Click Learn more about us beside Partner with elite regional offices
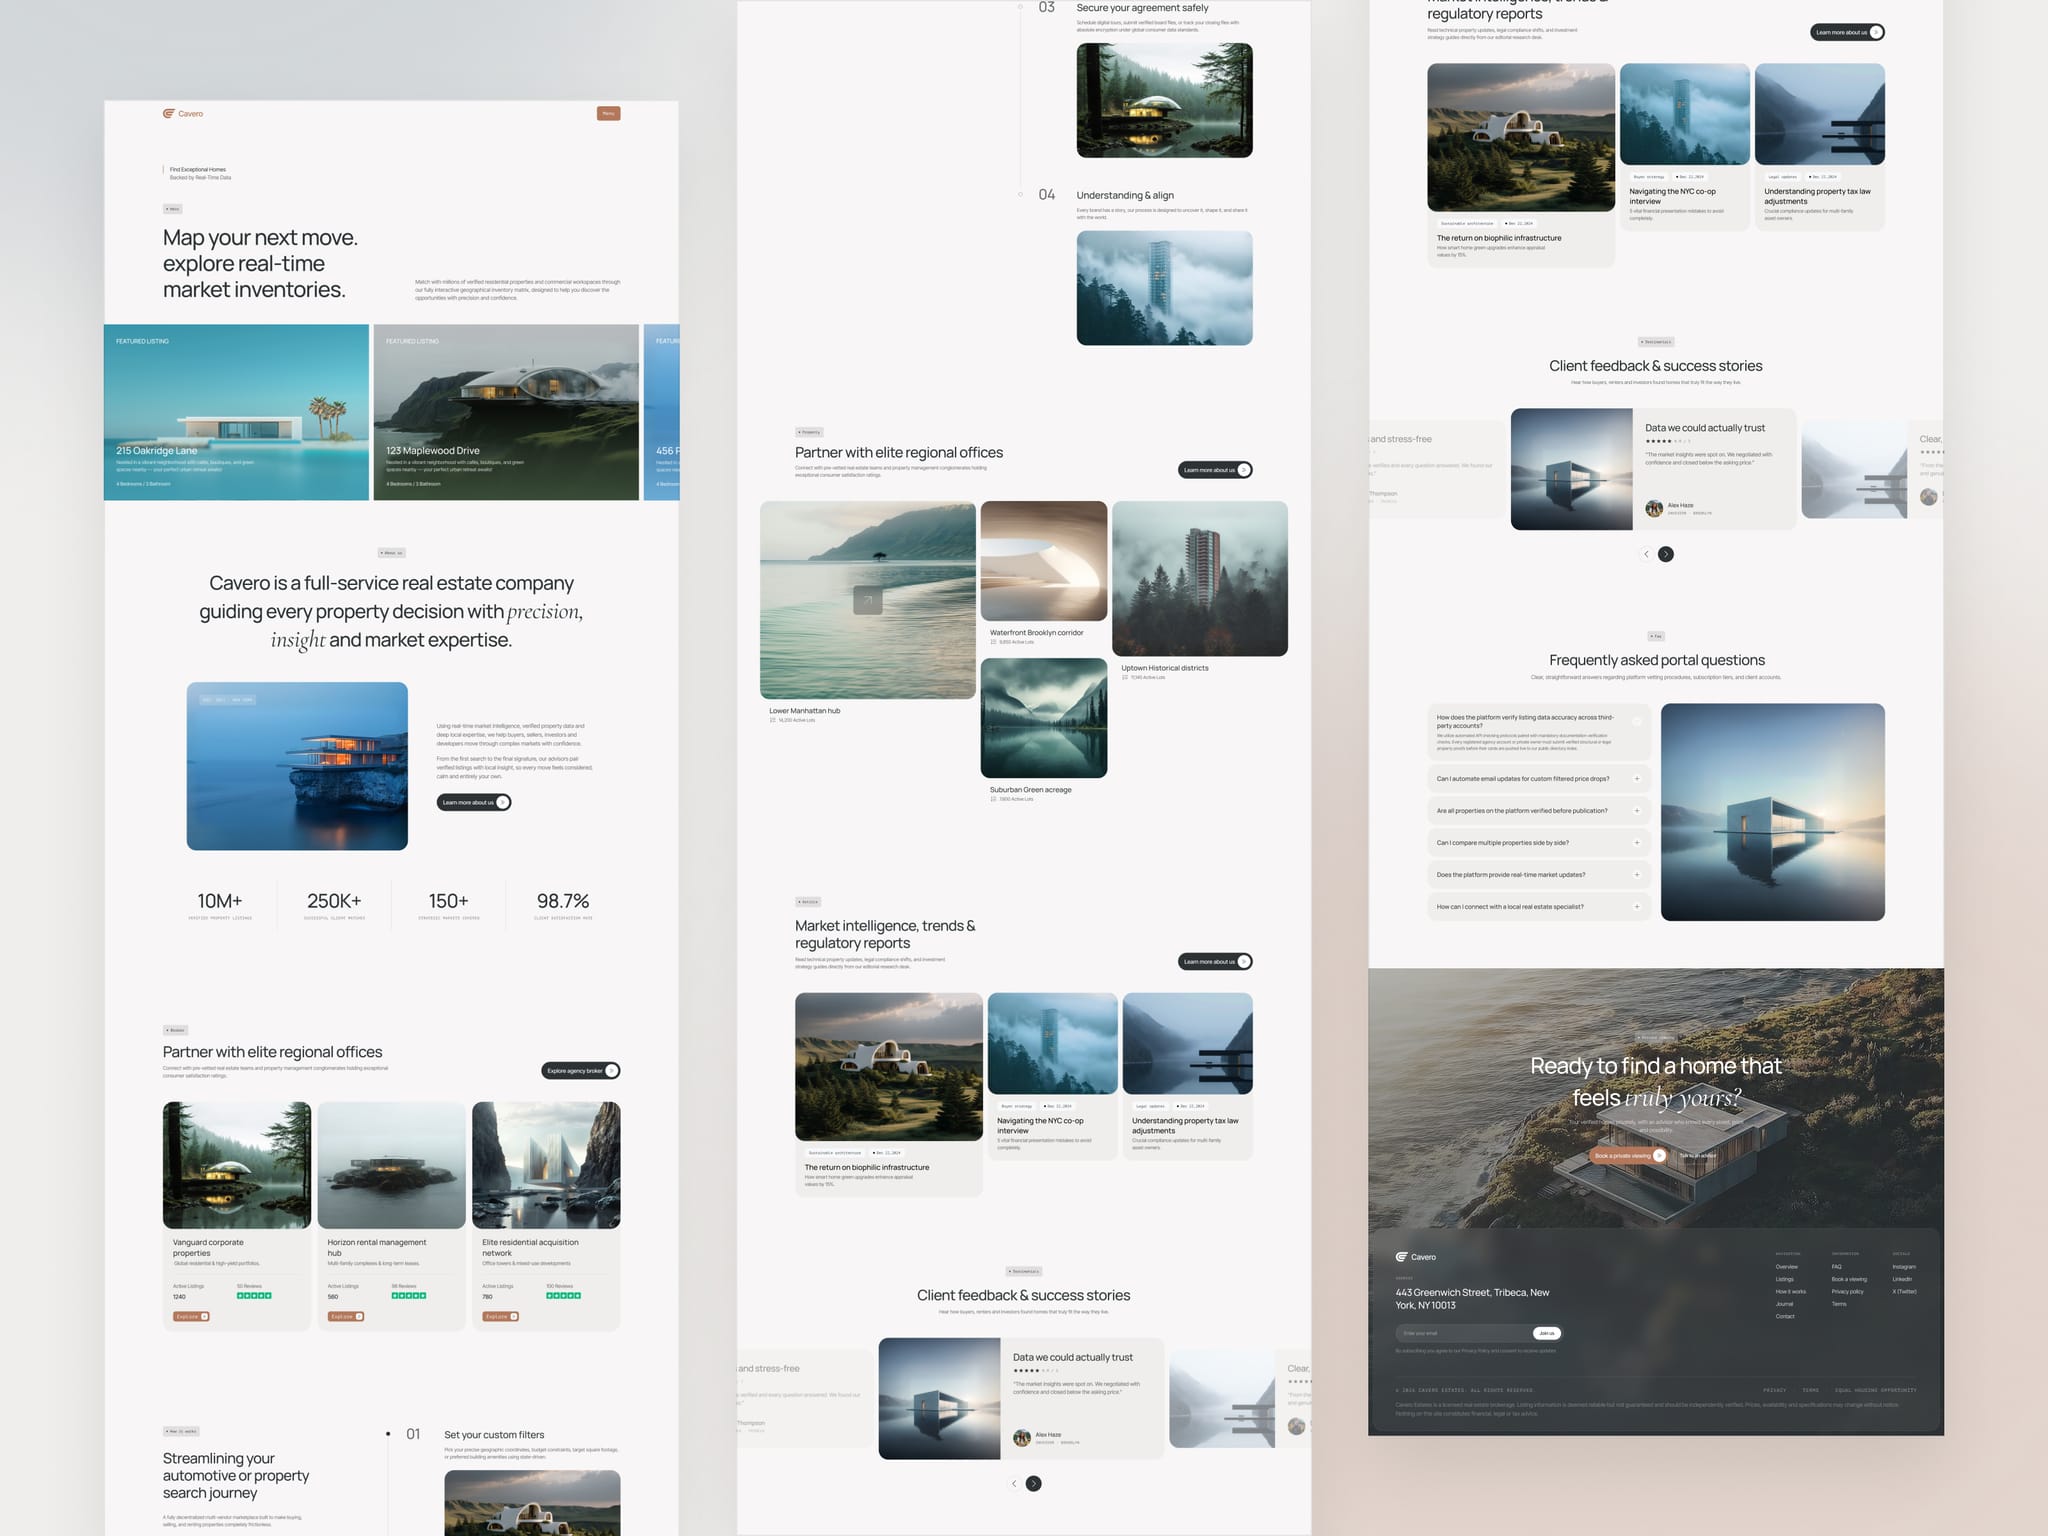2048x1536 pixels. click(x=1215, y=470)
